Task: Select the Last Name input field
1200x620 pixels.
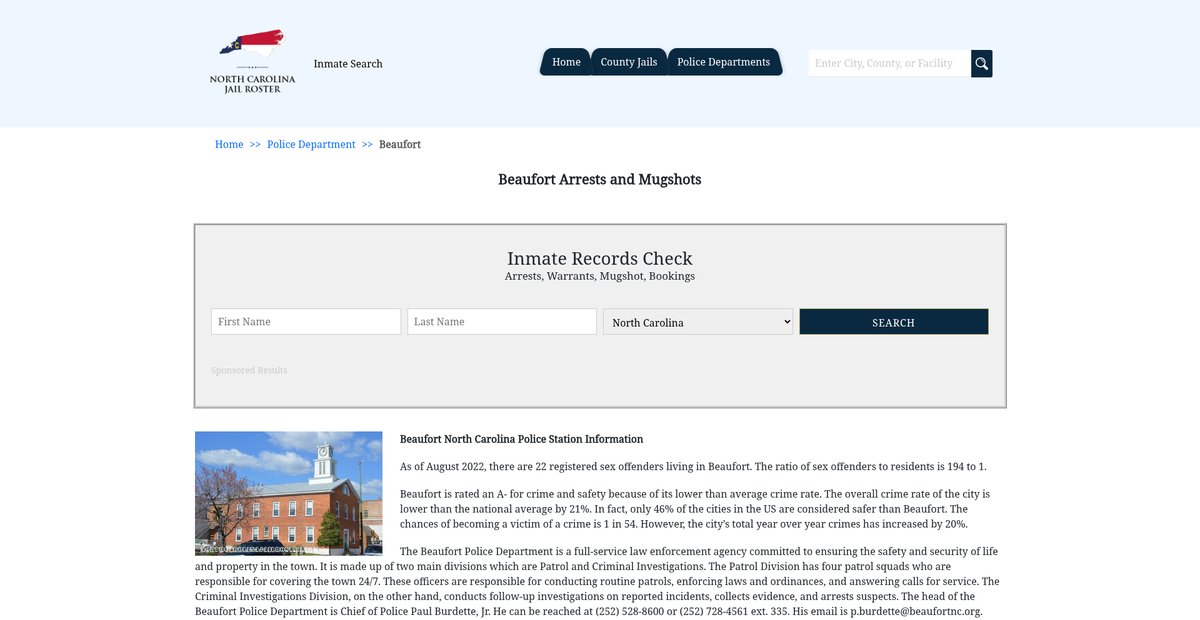Action: click(502, 321)
